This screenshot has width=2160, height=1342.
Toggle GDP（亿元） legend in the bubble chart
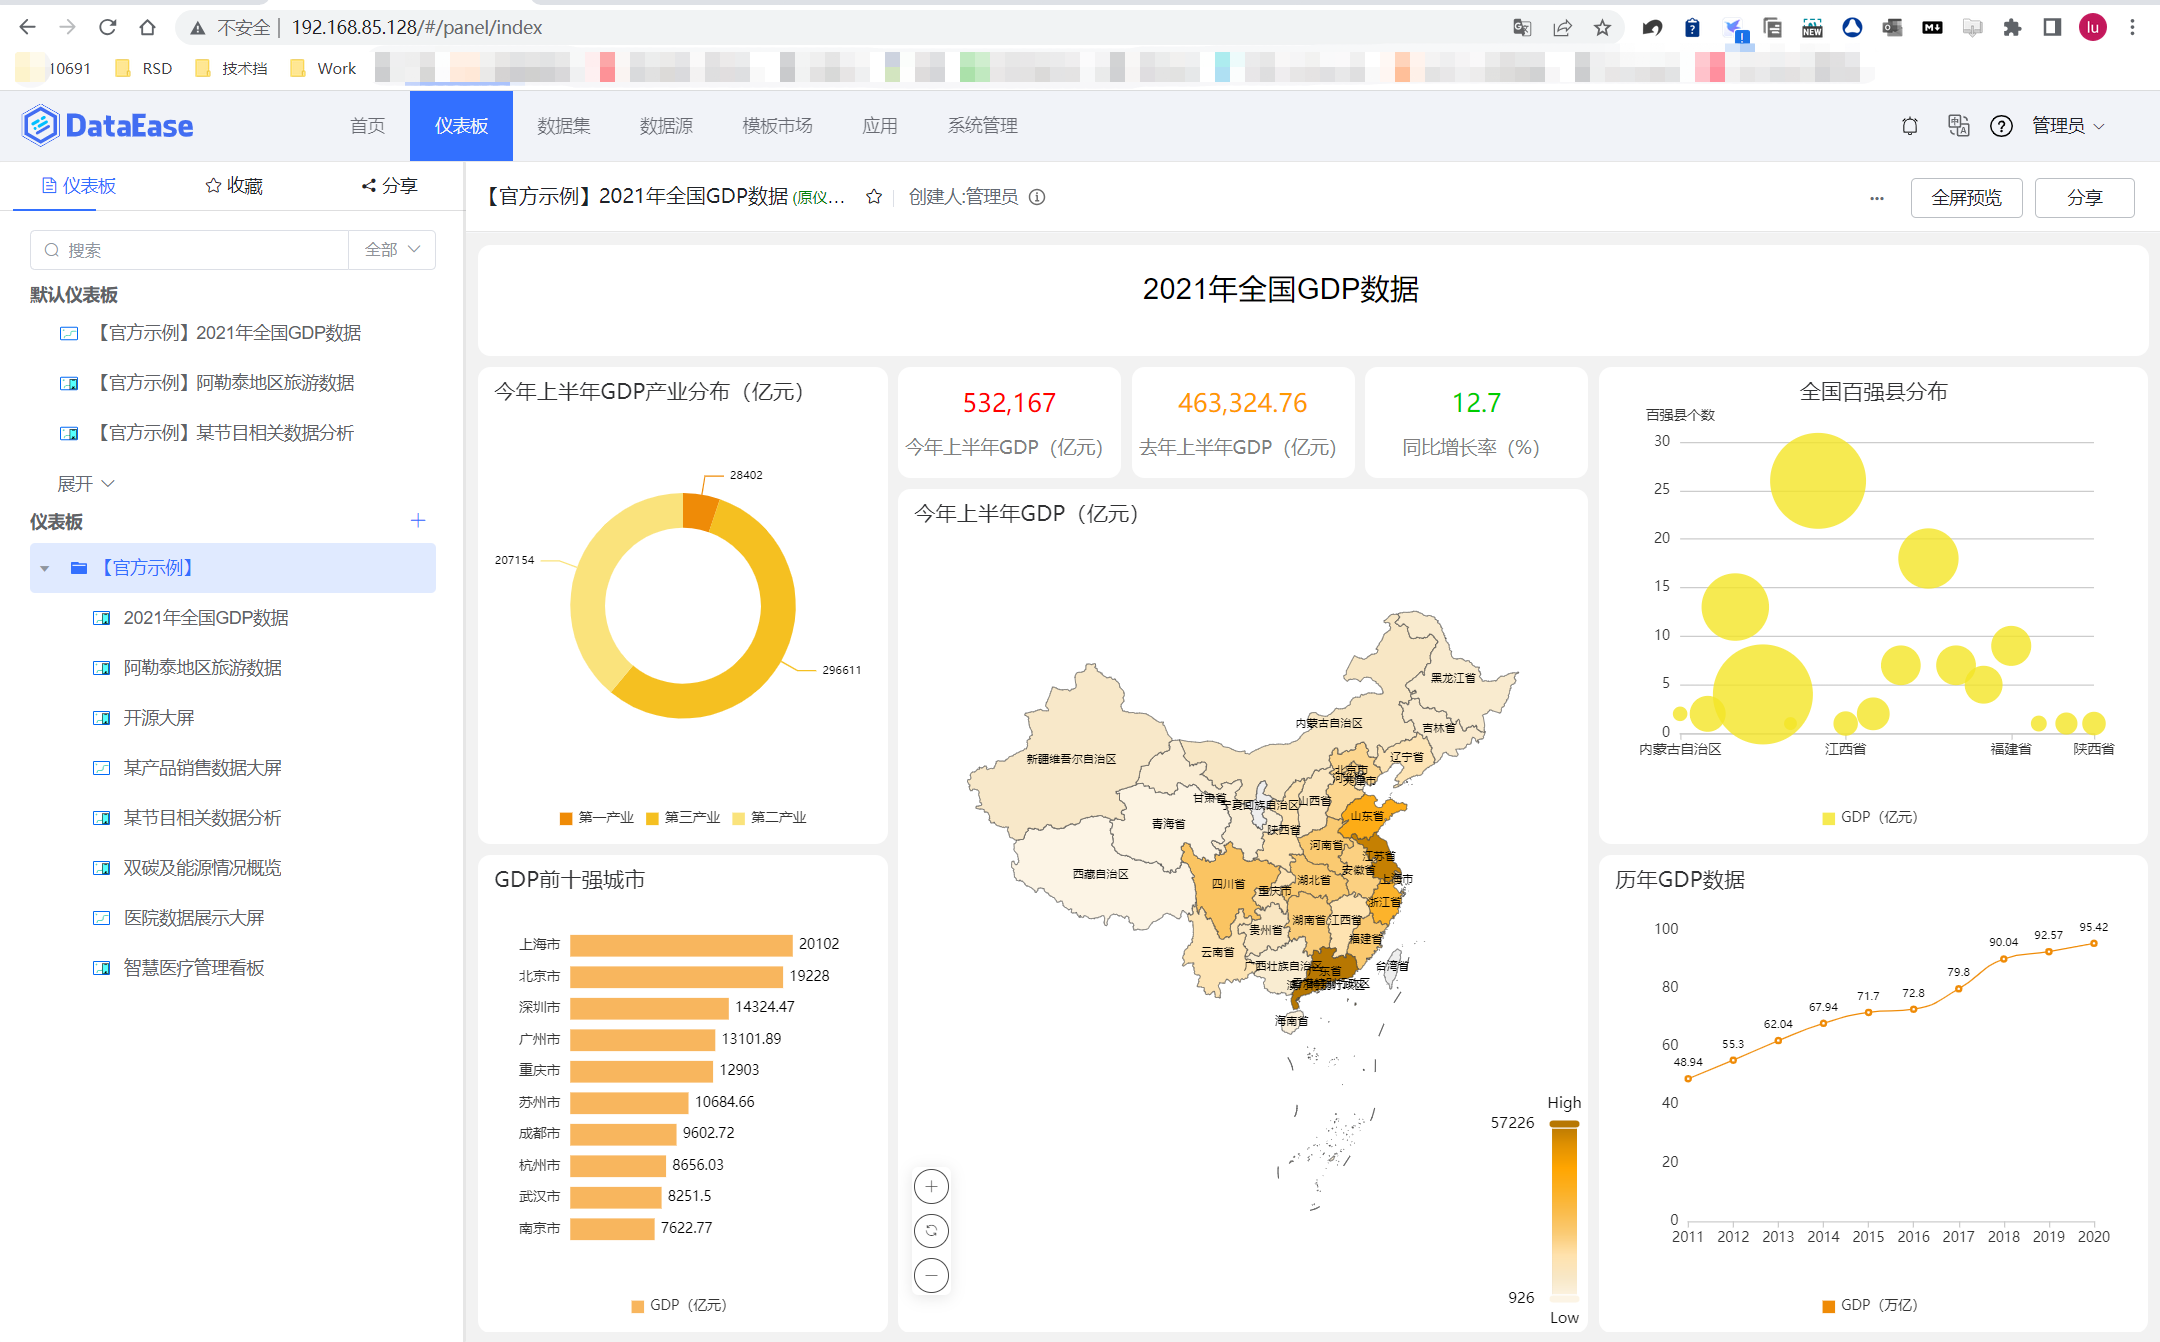1870,818
